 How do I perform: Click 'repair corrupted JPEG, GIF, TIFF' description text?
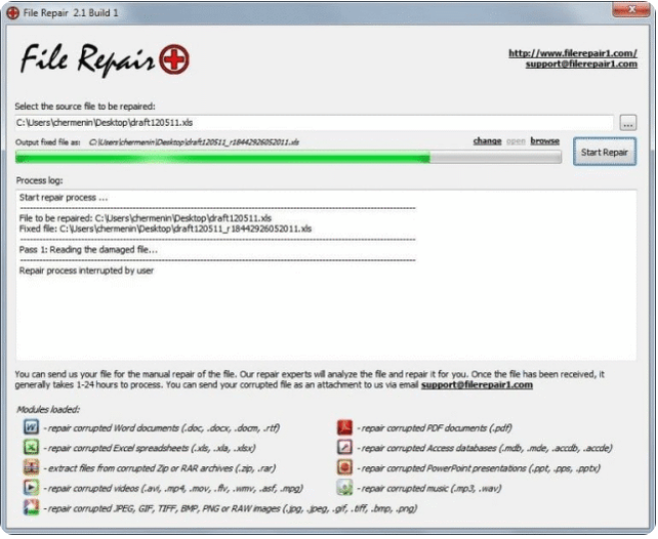coord(232,508)
